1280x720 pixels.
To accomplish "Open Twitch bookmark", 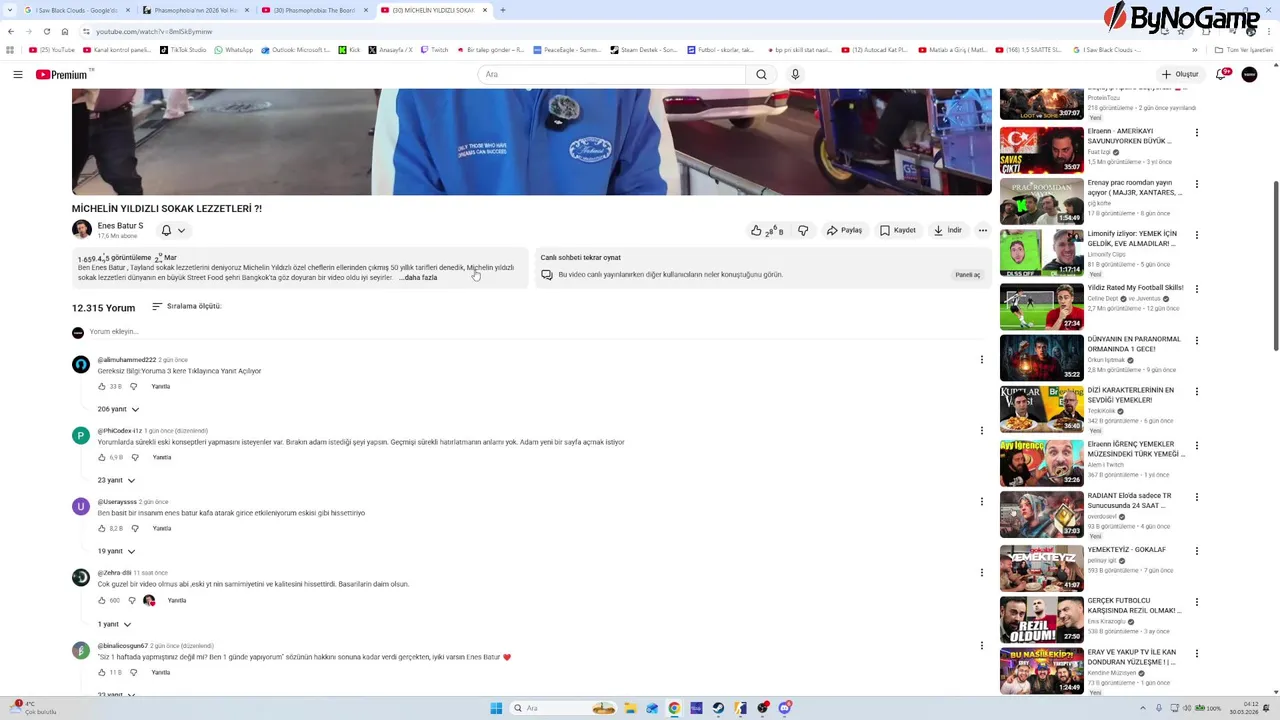I will click(x=435, y=49).
